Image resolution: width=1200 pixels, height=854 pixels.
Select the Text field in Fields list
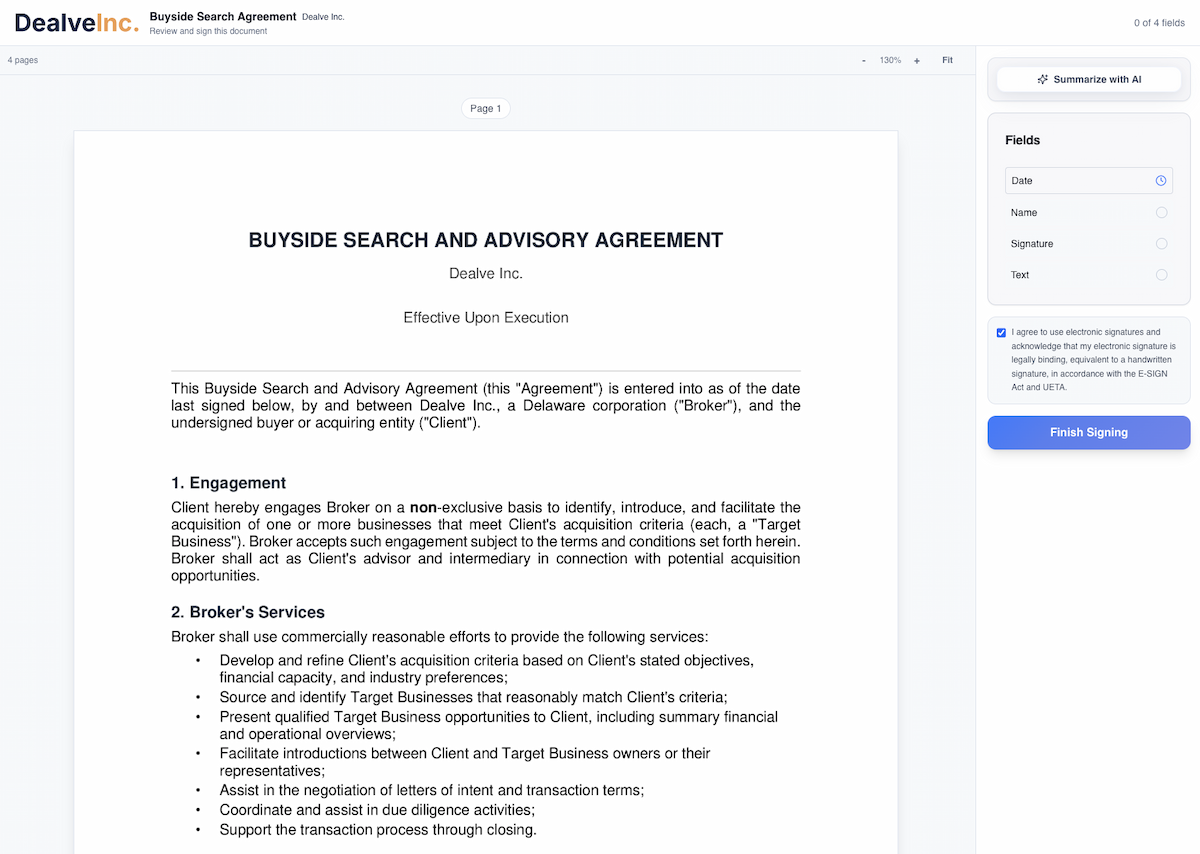coord(1089,274)
